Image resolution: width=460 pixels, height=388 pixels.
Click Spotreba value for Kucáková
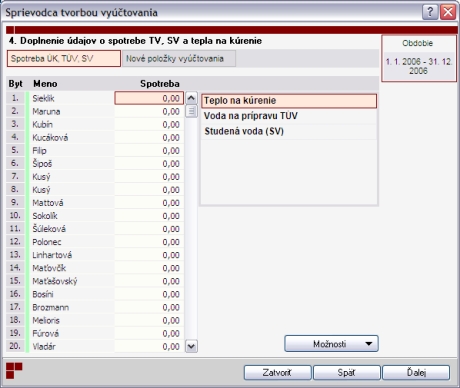pyautogui.click(x=149, y=137)
